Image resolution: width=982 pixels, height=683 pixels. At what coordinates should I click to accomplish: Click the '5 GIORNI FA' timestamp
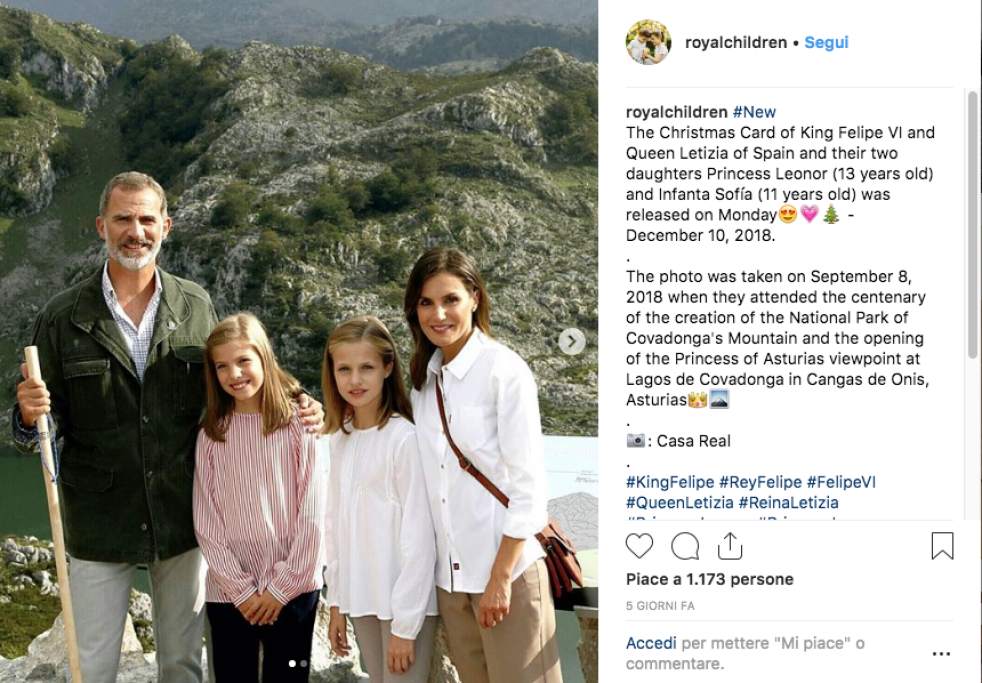[660, 606]
